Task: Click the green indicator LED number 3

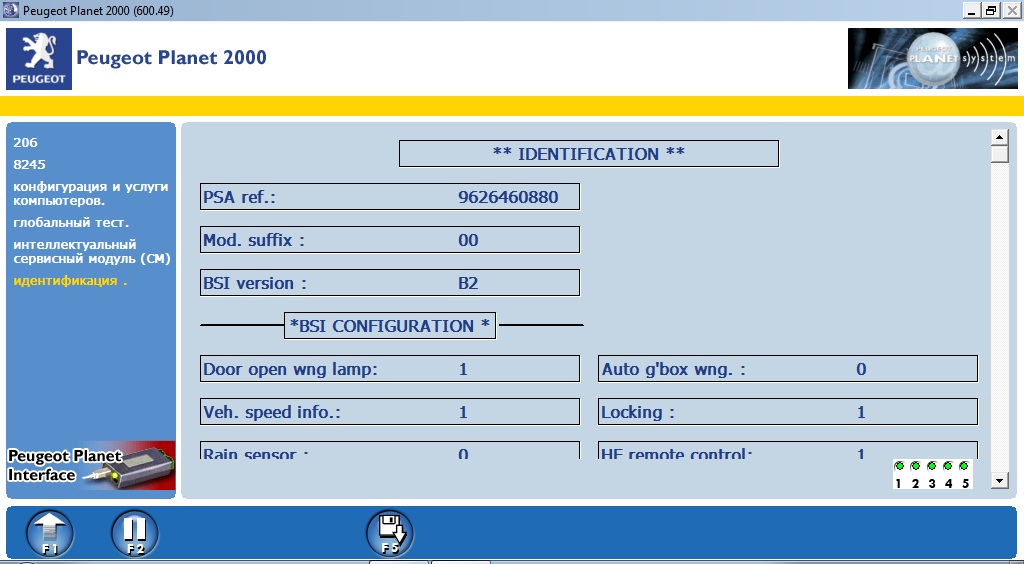Action: coord(932,466)
